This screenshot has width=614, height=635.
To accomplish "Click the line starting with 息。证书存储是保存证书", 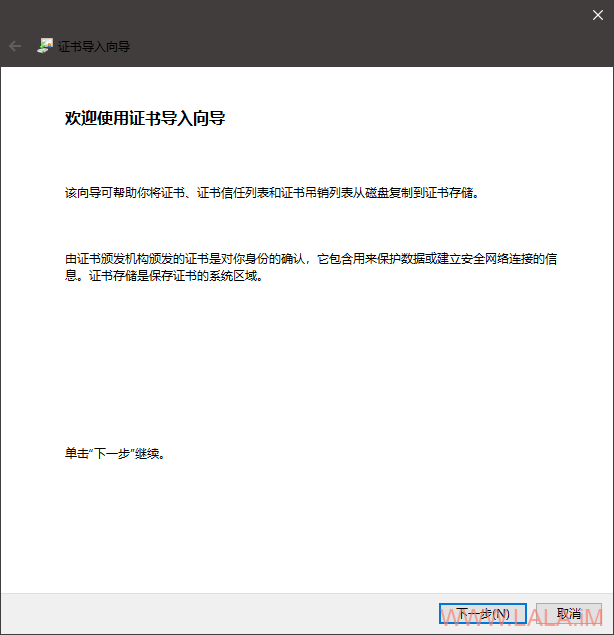I will 165,277.
